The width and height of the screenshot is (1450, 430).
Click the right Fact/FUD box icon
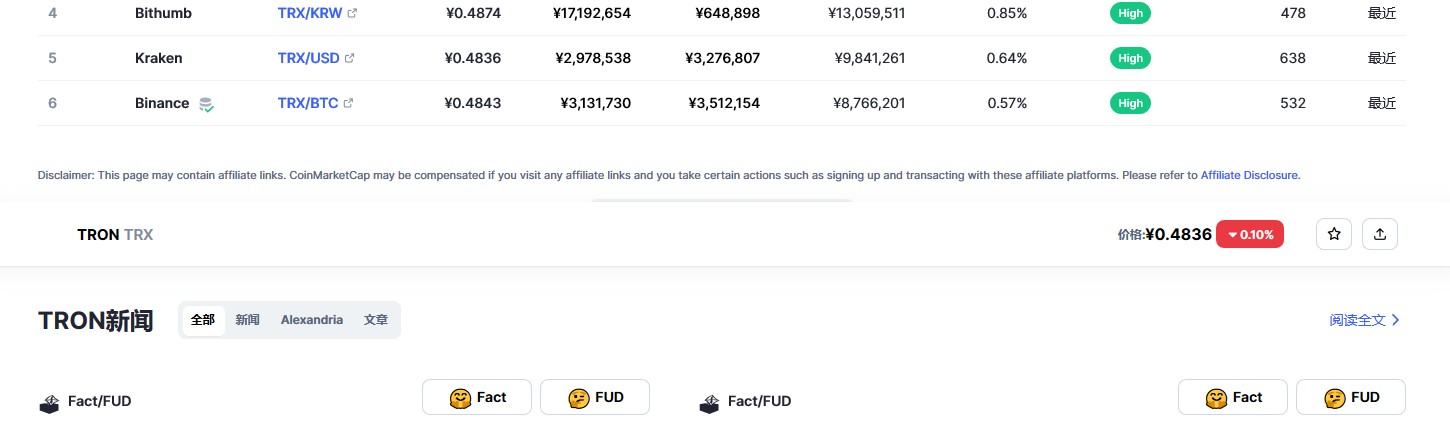709,403
